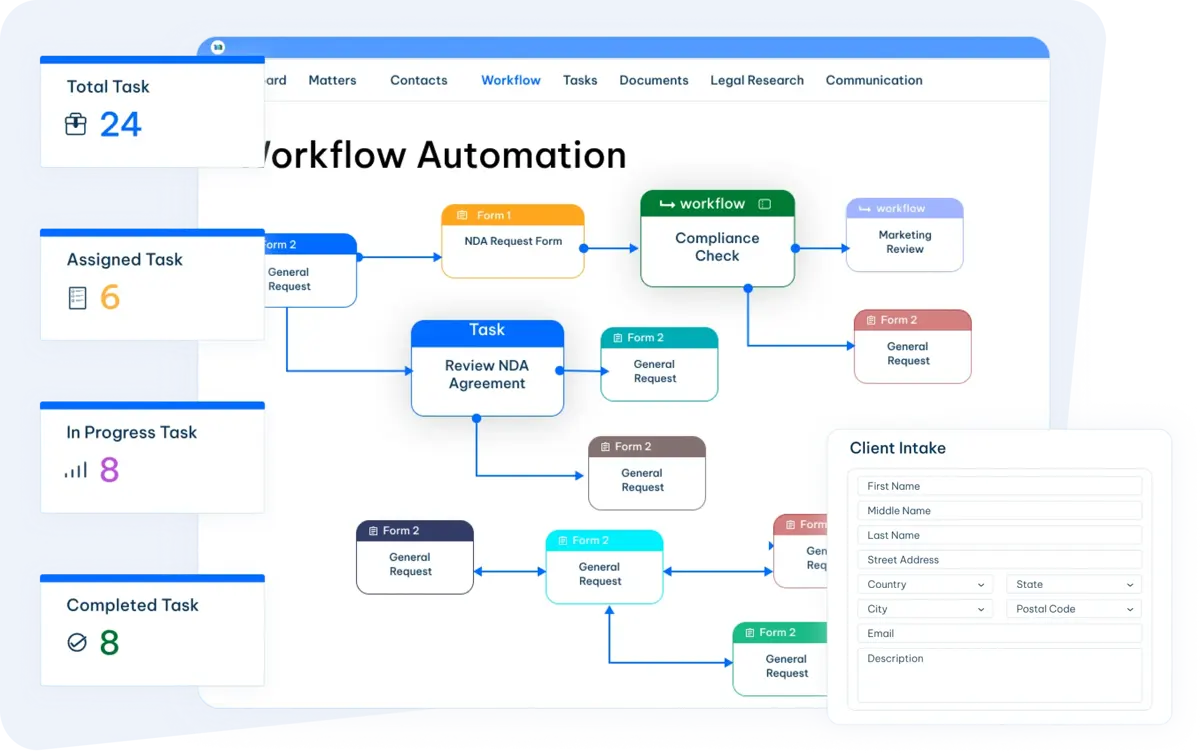The image size is (1200, 753).
Task: Click the Email input field
Action: [1000, 633]
